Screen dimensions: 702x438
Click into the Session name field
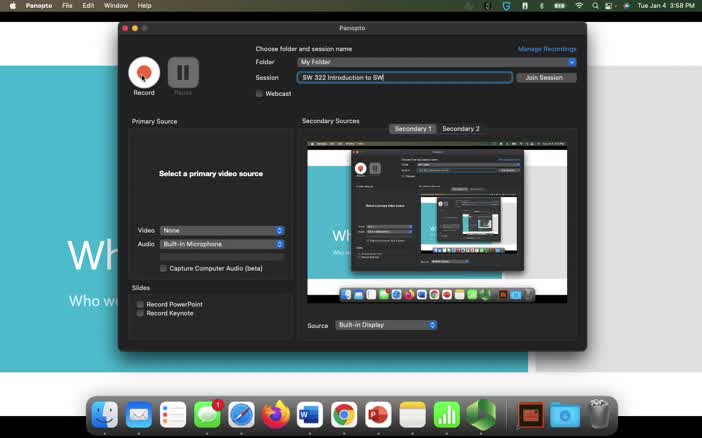tap(405, 77)
